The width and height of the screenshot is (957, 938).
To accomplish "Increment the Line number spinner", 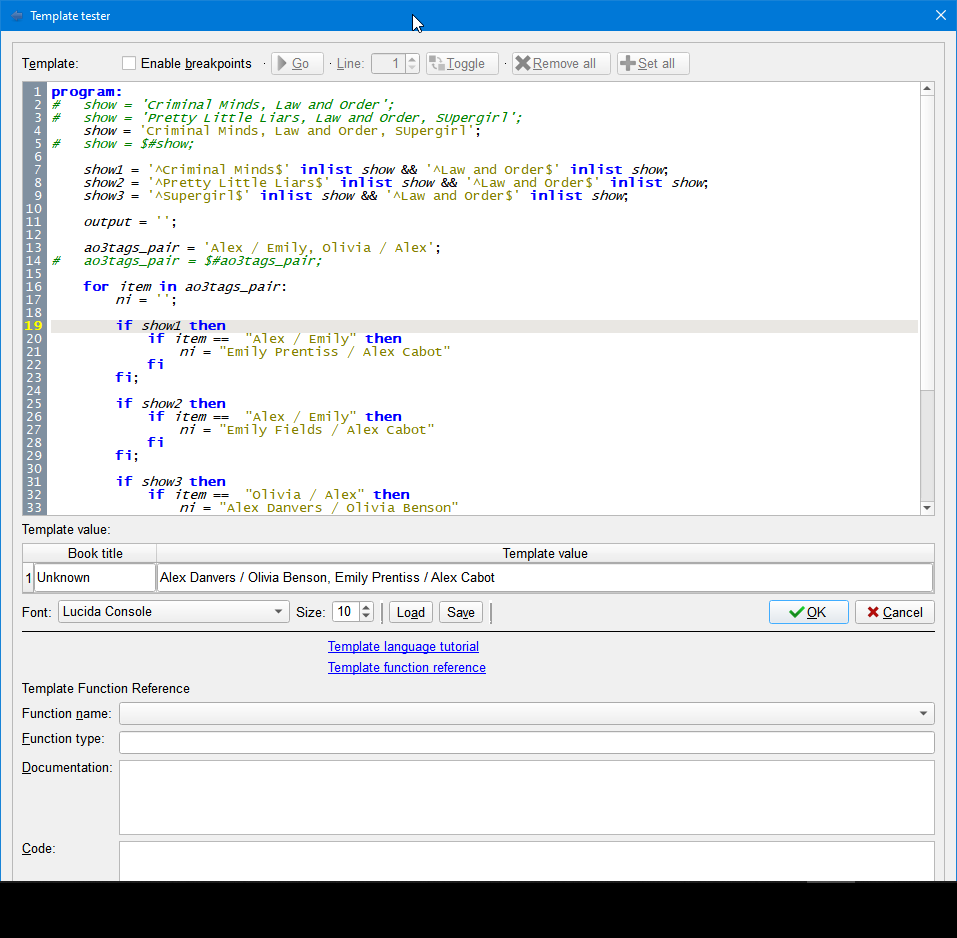I will pyautogui.click(x=412, y=59).
